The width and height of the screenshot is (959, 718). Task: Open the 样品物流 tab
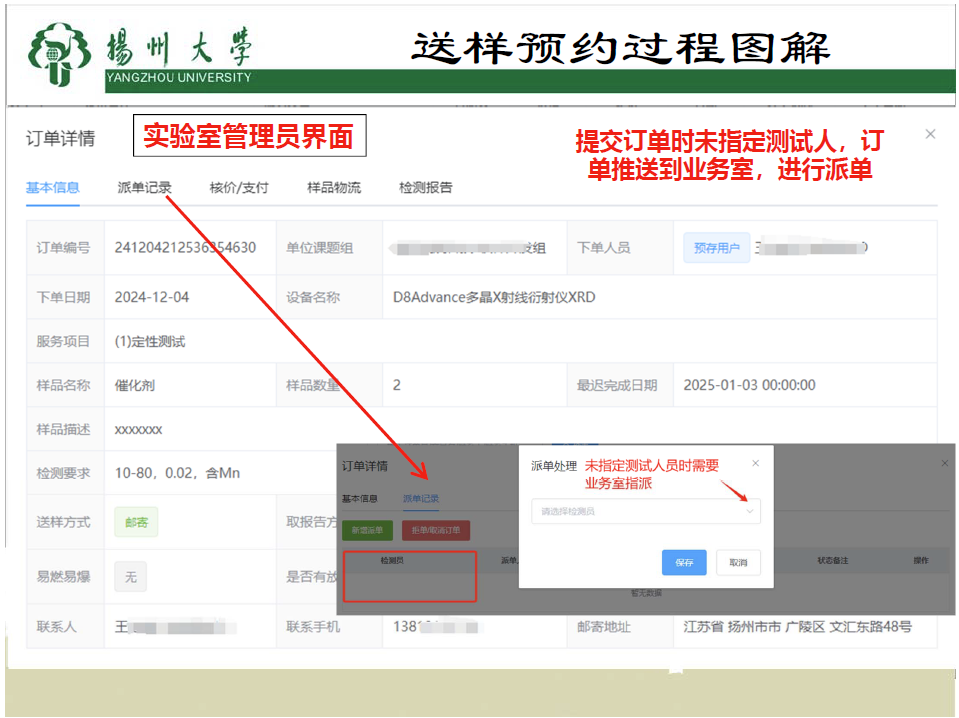334,187
